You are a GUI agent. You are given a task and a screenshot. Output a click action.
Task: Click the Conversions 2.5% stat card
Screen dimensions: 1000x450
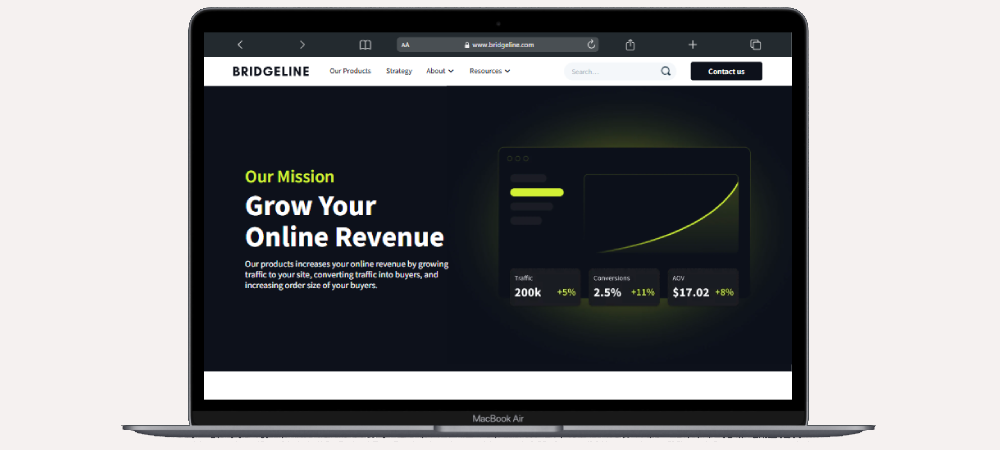click(623, 287)
